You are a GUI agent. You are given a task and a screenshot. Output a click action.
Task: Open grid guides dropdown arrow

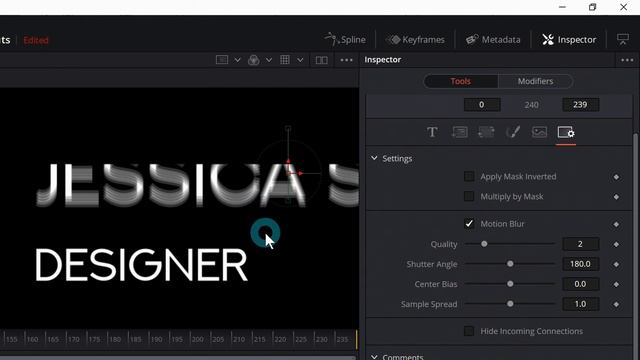point(300,60)
